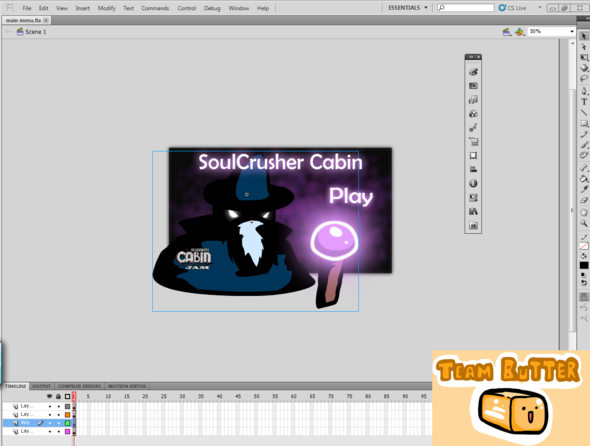
Task: Activate the Eraser tool
Action: (x=584, y=201)
